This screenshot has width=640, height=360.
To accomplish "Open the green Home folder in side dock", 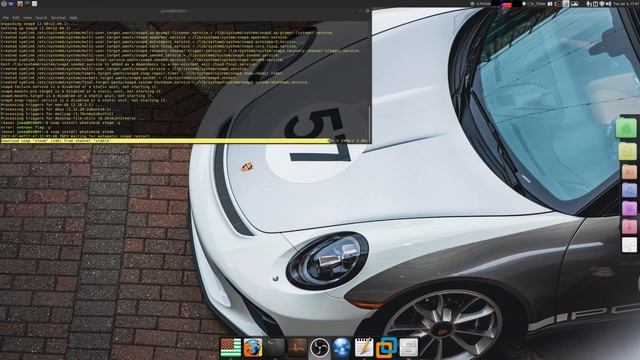I will [627, 128].
